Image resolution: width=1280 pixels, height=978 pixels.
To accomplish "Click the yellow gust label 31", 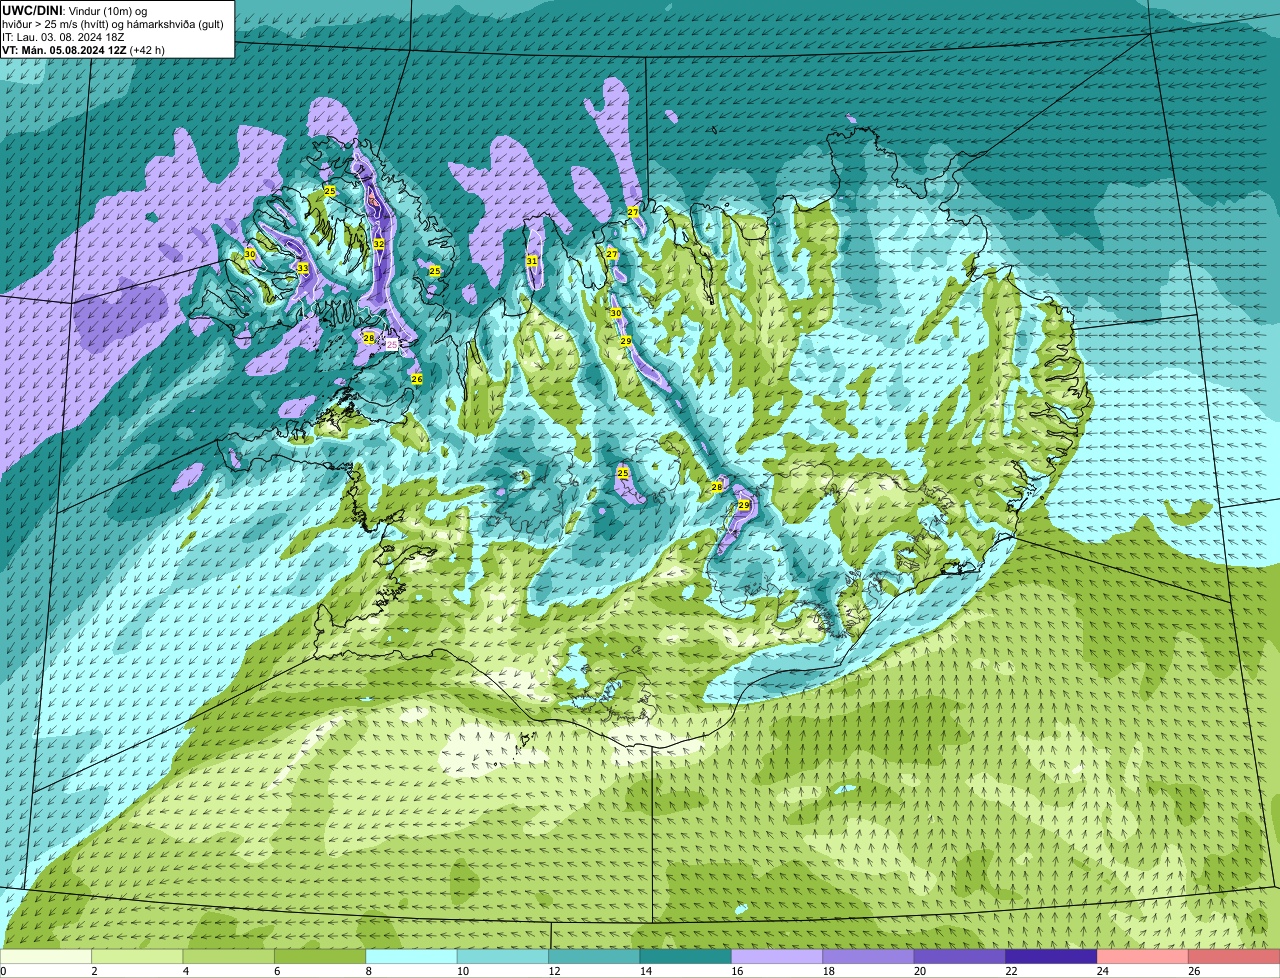I will coord(532,261).
